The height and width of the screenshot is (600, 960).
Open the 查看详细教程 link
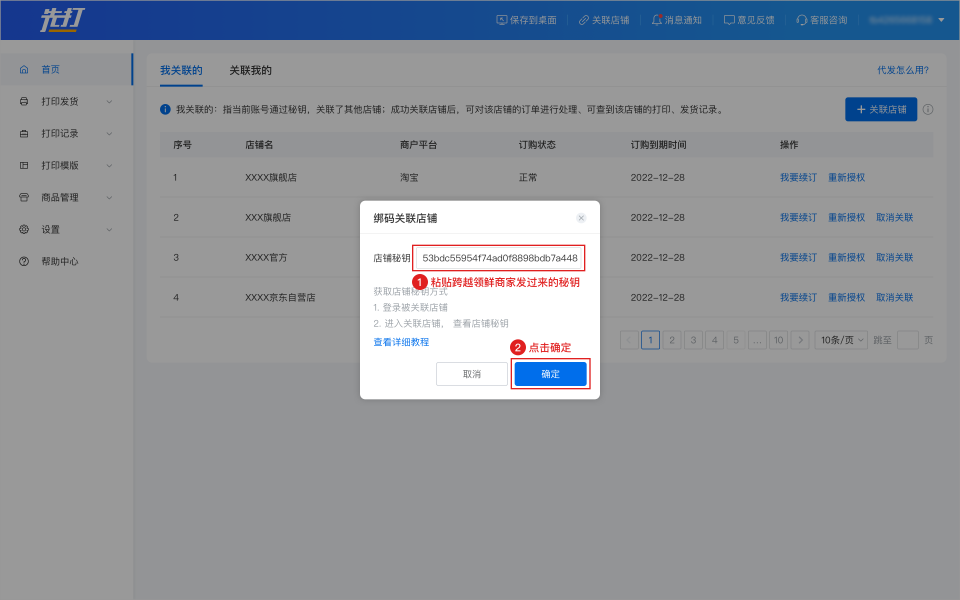pos(401,342)
